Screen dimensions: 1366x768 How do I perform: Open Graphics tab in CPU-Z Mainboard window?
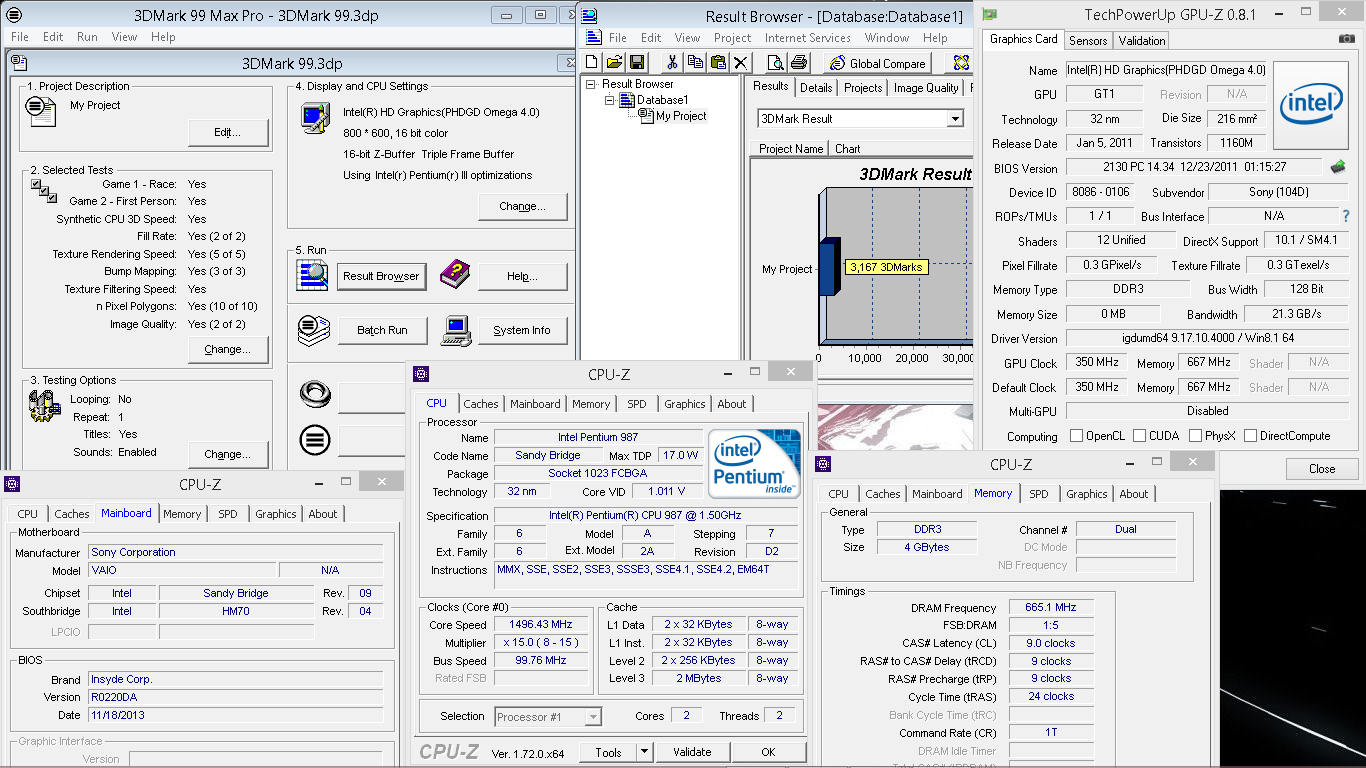pos(276,514)
